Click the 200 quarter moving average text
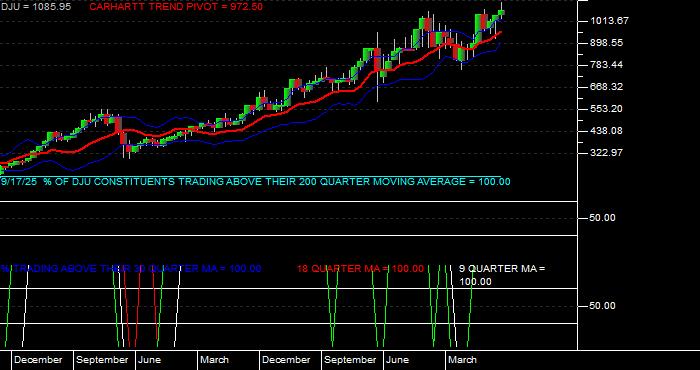This screenshot has height=370, width=700. point(255,182)
